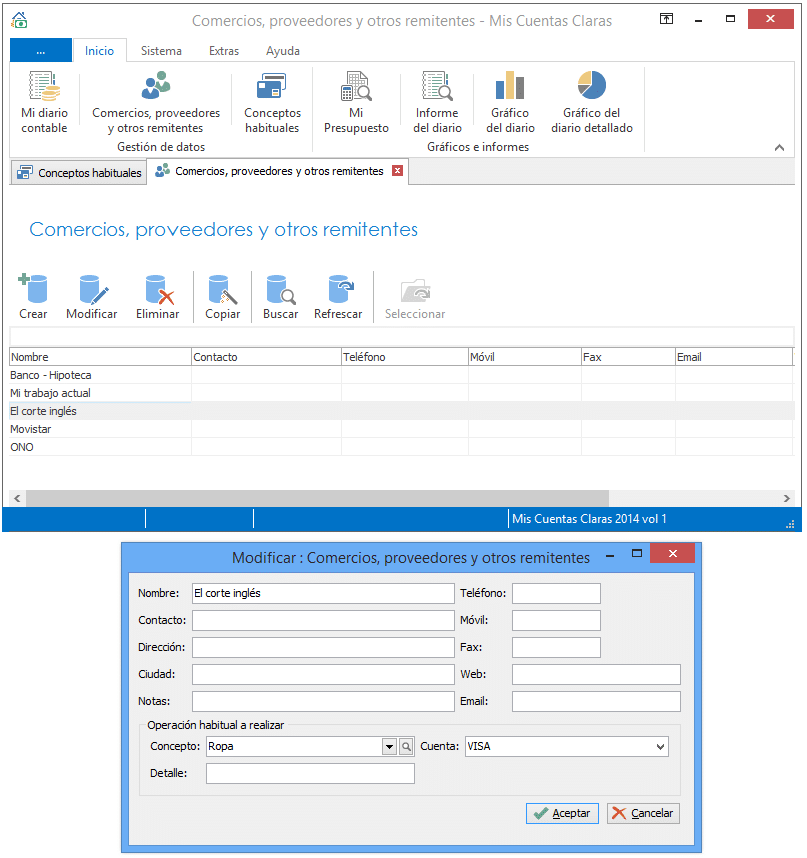
Task: Click status bar text Mis Cuentas Claras 2014 vol 1
Action: (589, 519)
